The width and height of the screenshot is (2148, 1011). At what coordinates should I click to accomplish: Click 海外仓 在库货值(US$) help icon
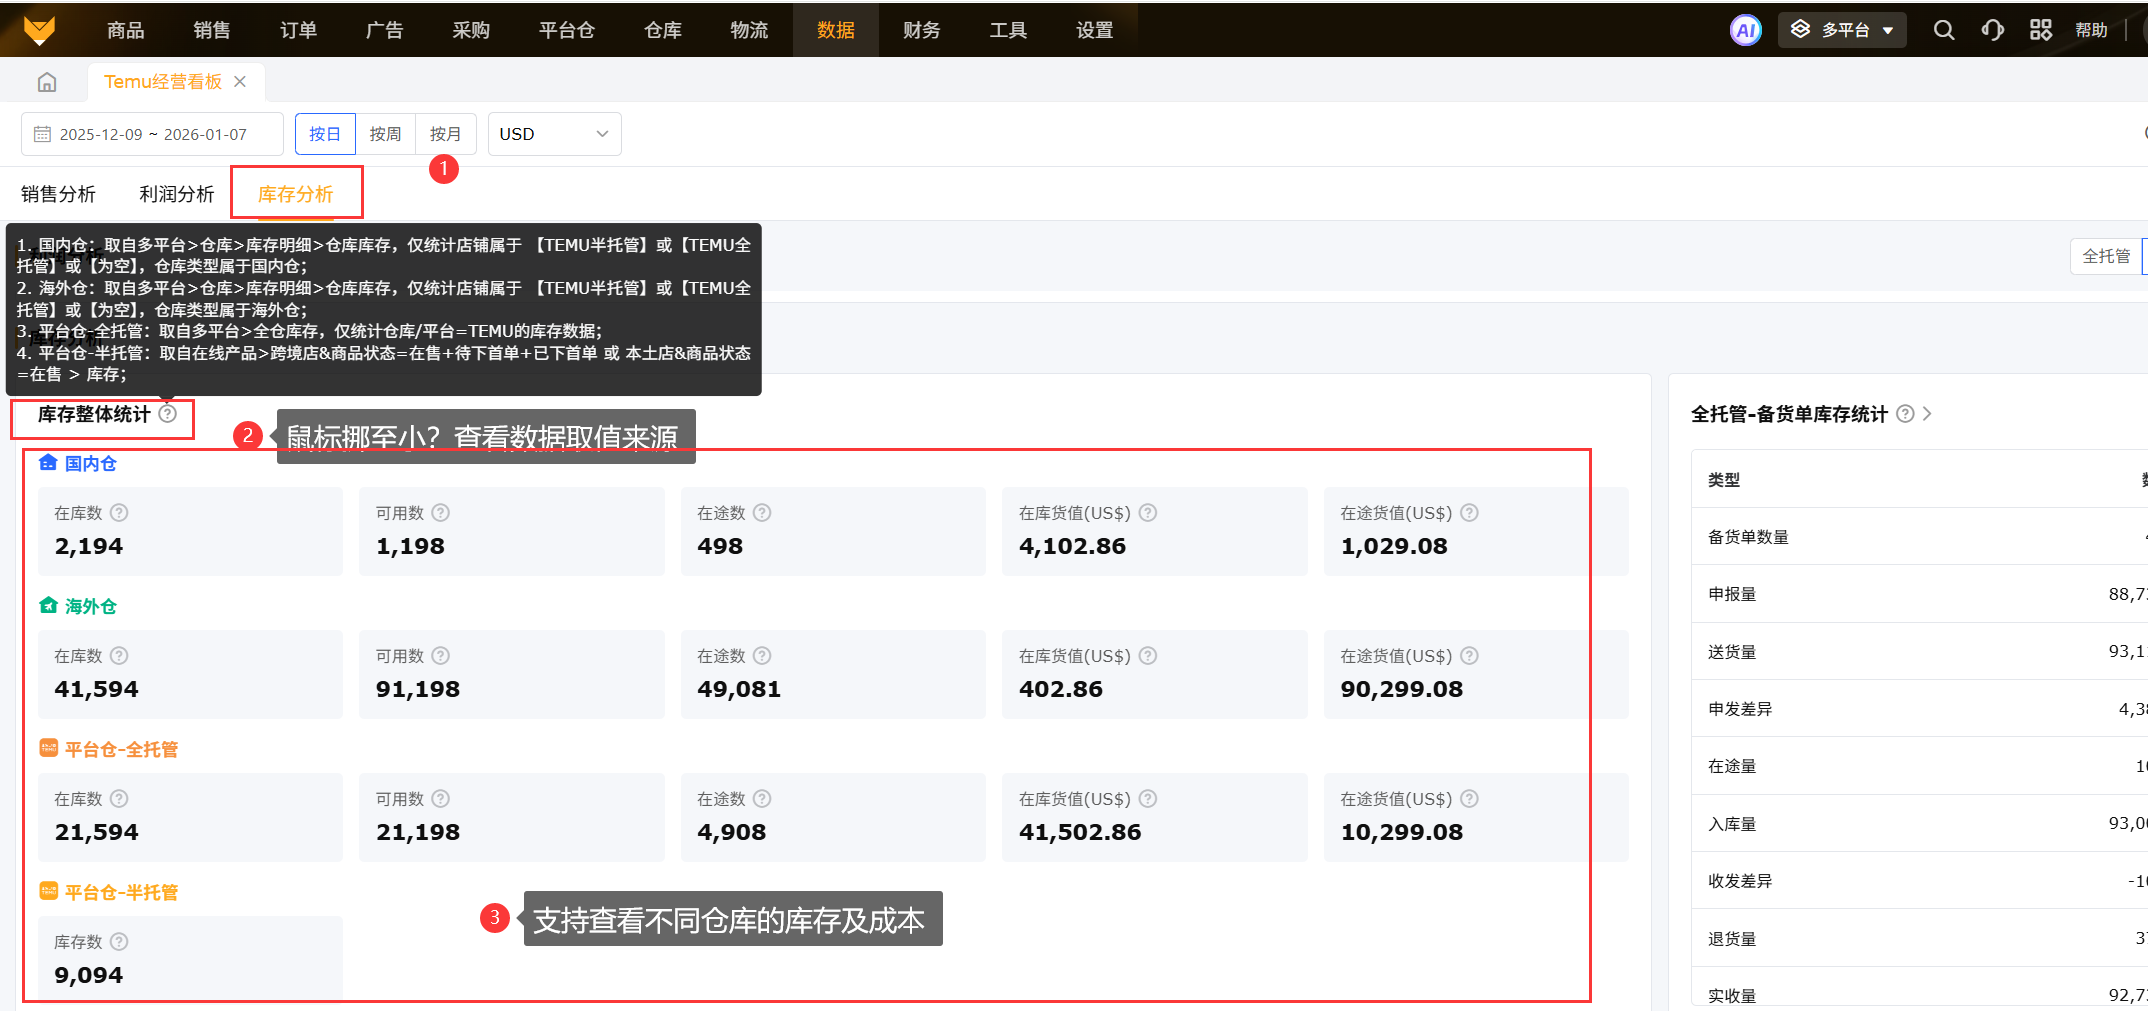click(1148, 655)
